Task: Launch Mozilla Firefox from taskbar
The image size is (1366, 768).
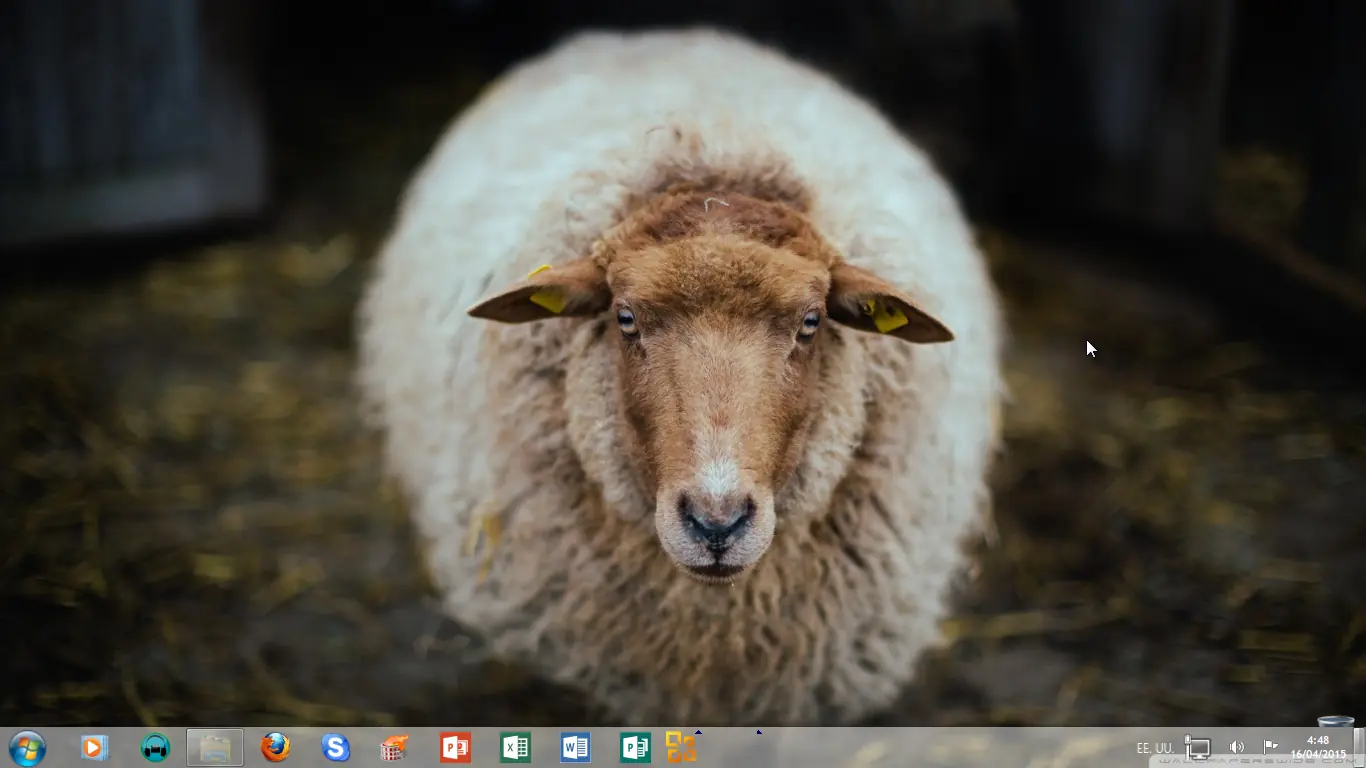Action: pos(275,747)
